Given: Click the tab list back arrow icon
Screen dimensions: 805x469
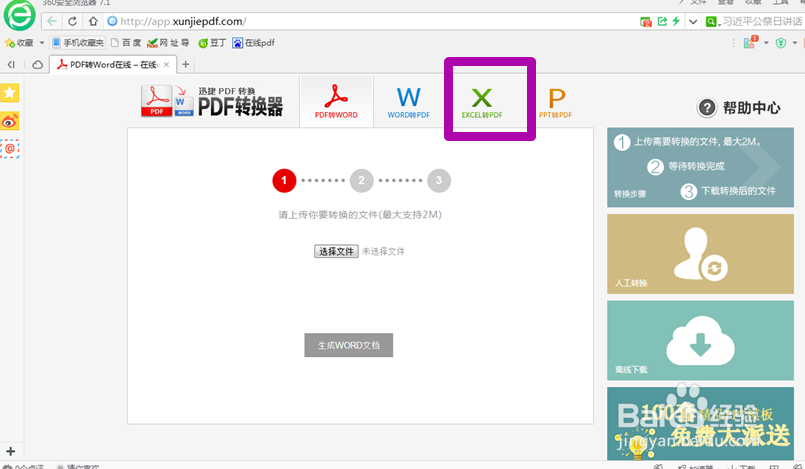Looking at the screenshot, I should tap(11, 64).
